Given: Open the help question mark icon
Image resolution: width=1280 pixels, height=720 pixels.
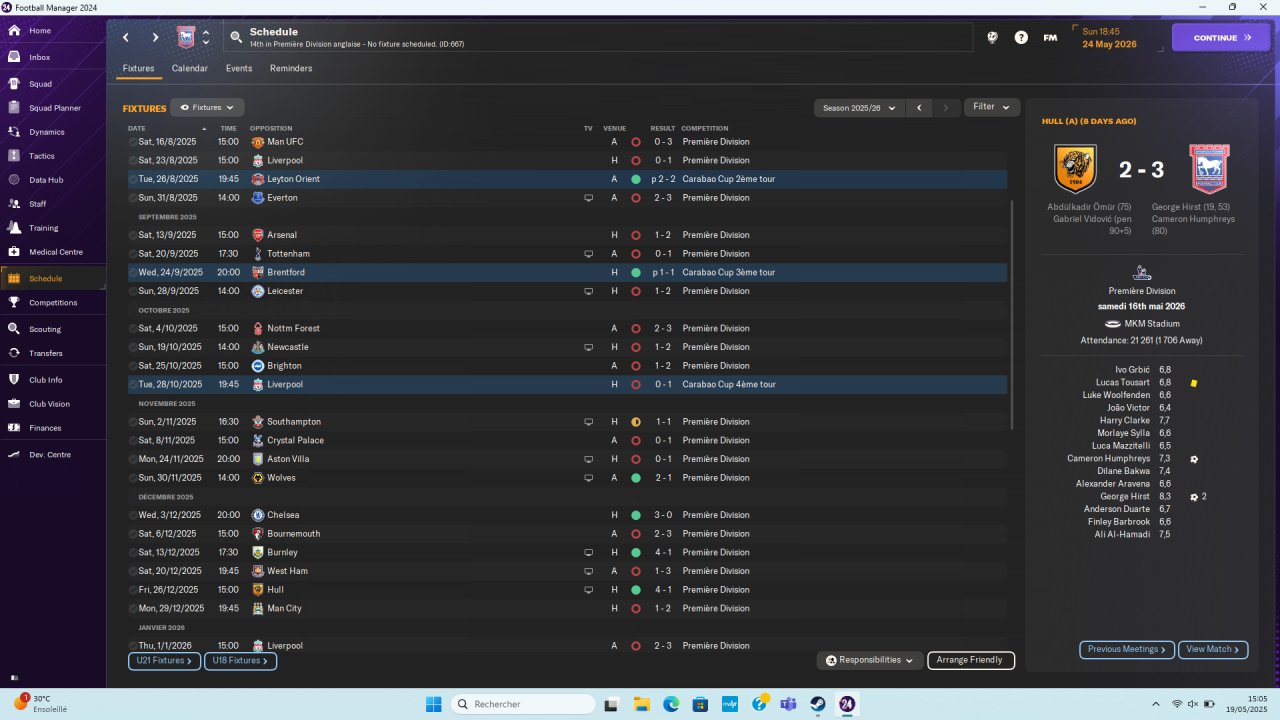Looking at the screenshot, I should [x=1021, y=38].
